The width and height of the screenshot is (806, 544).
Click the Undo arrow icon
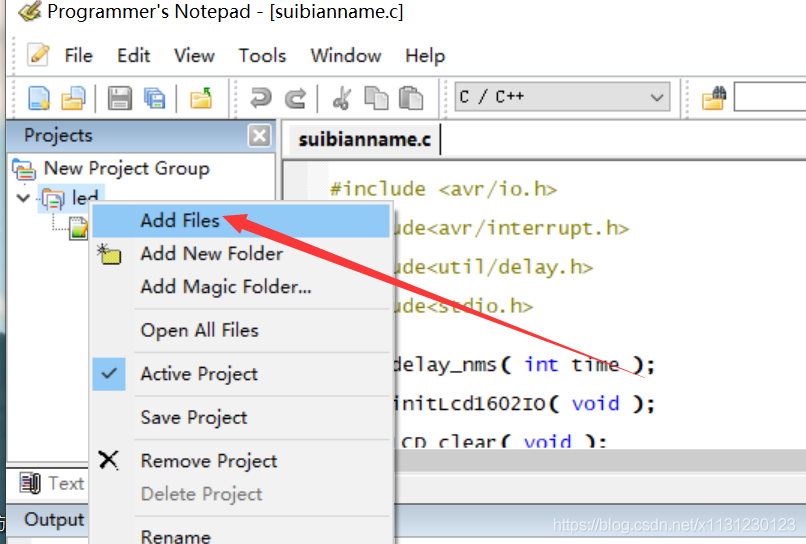coord(261,98)
